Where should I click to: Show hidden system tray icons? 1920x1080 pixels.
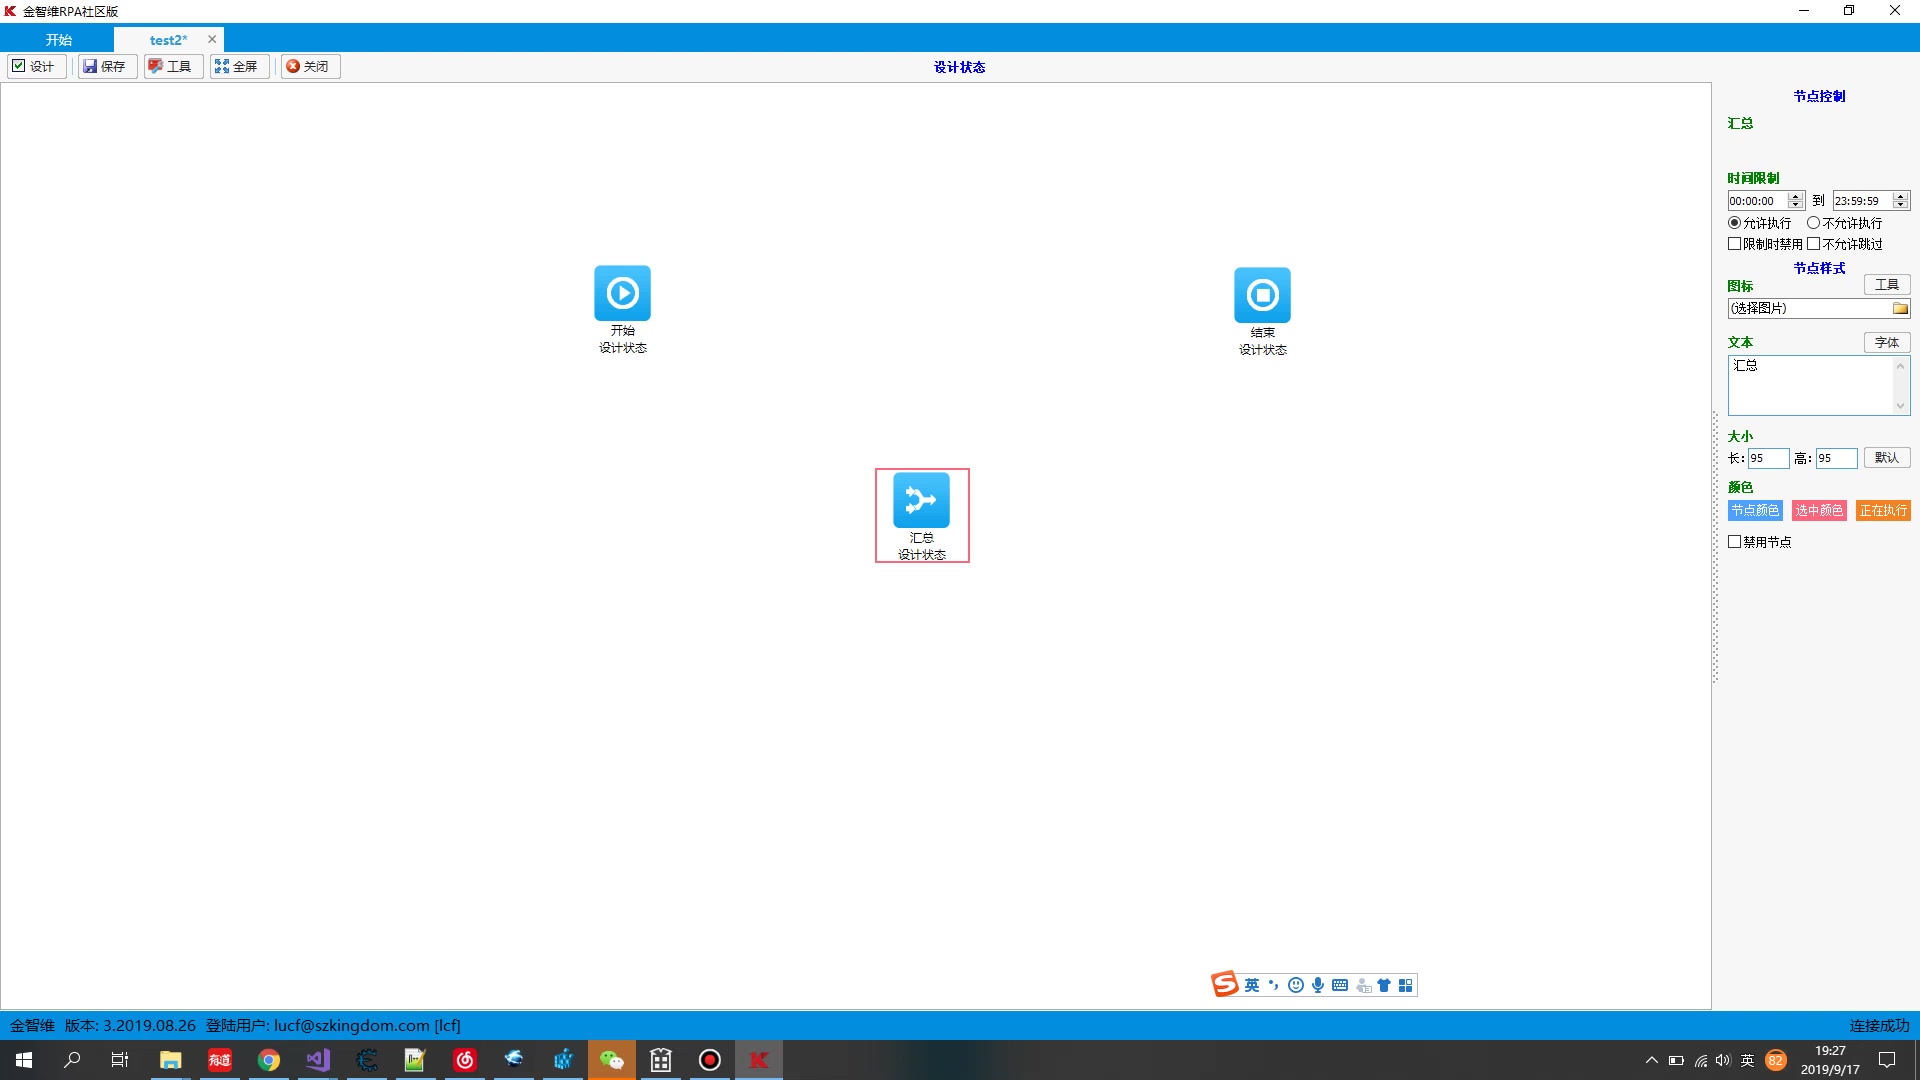tap(1652, 1060)
